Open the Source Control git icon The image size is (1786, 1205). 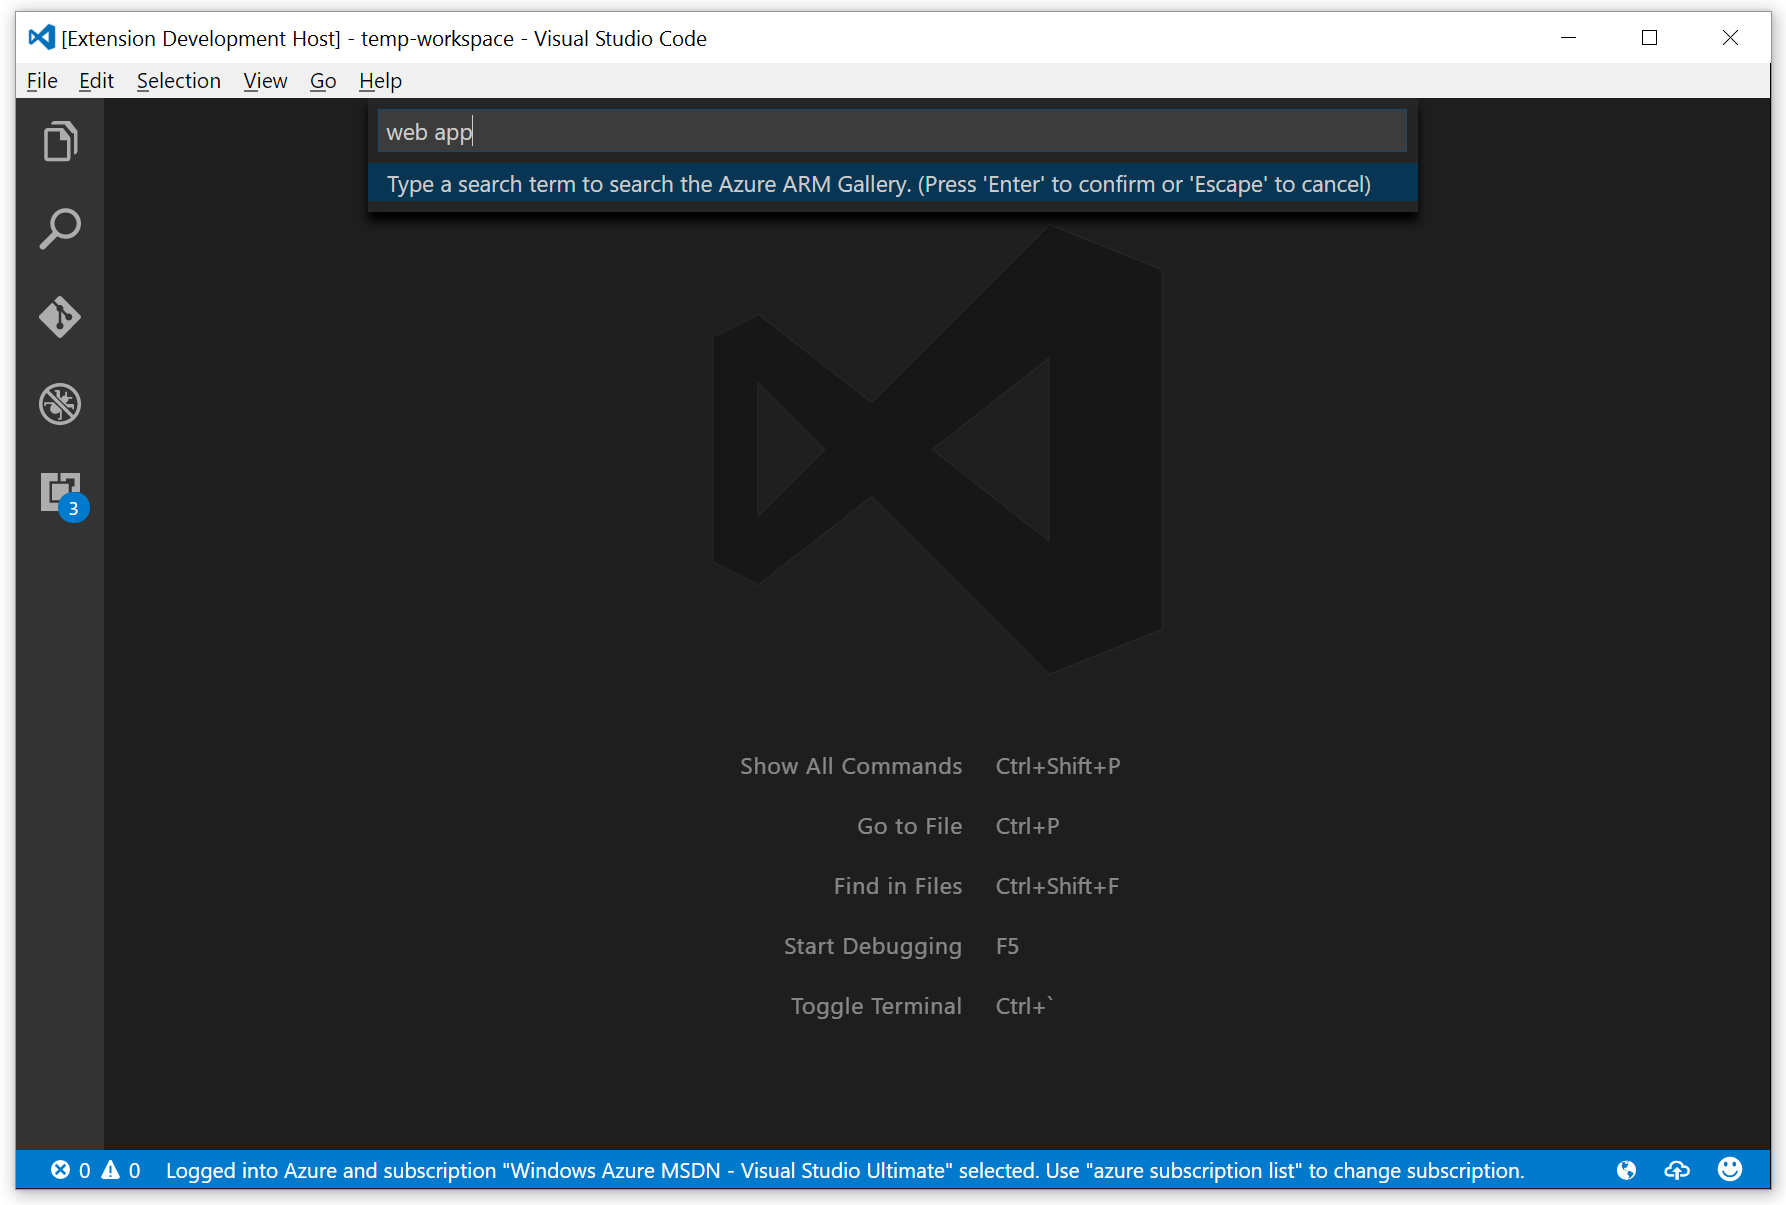(60, 317)
